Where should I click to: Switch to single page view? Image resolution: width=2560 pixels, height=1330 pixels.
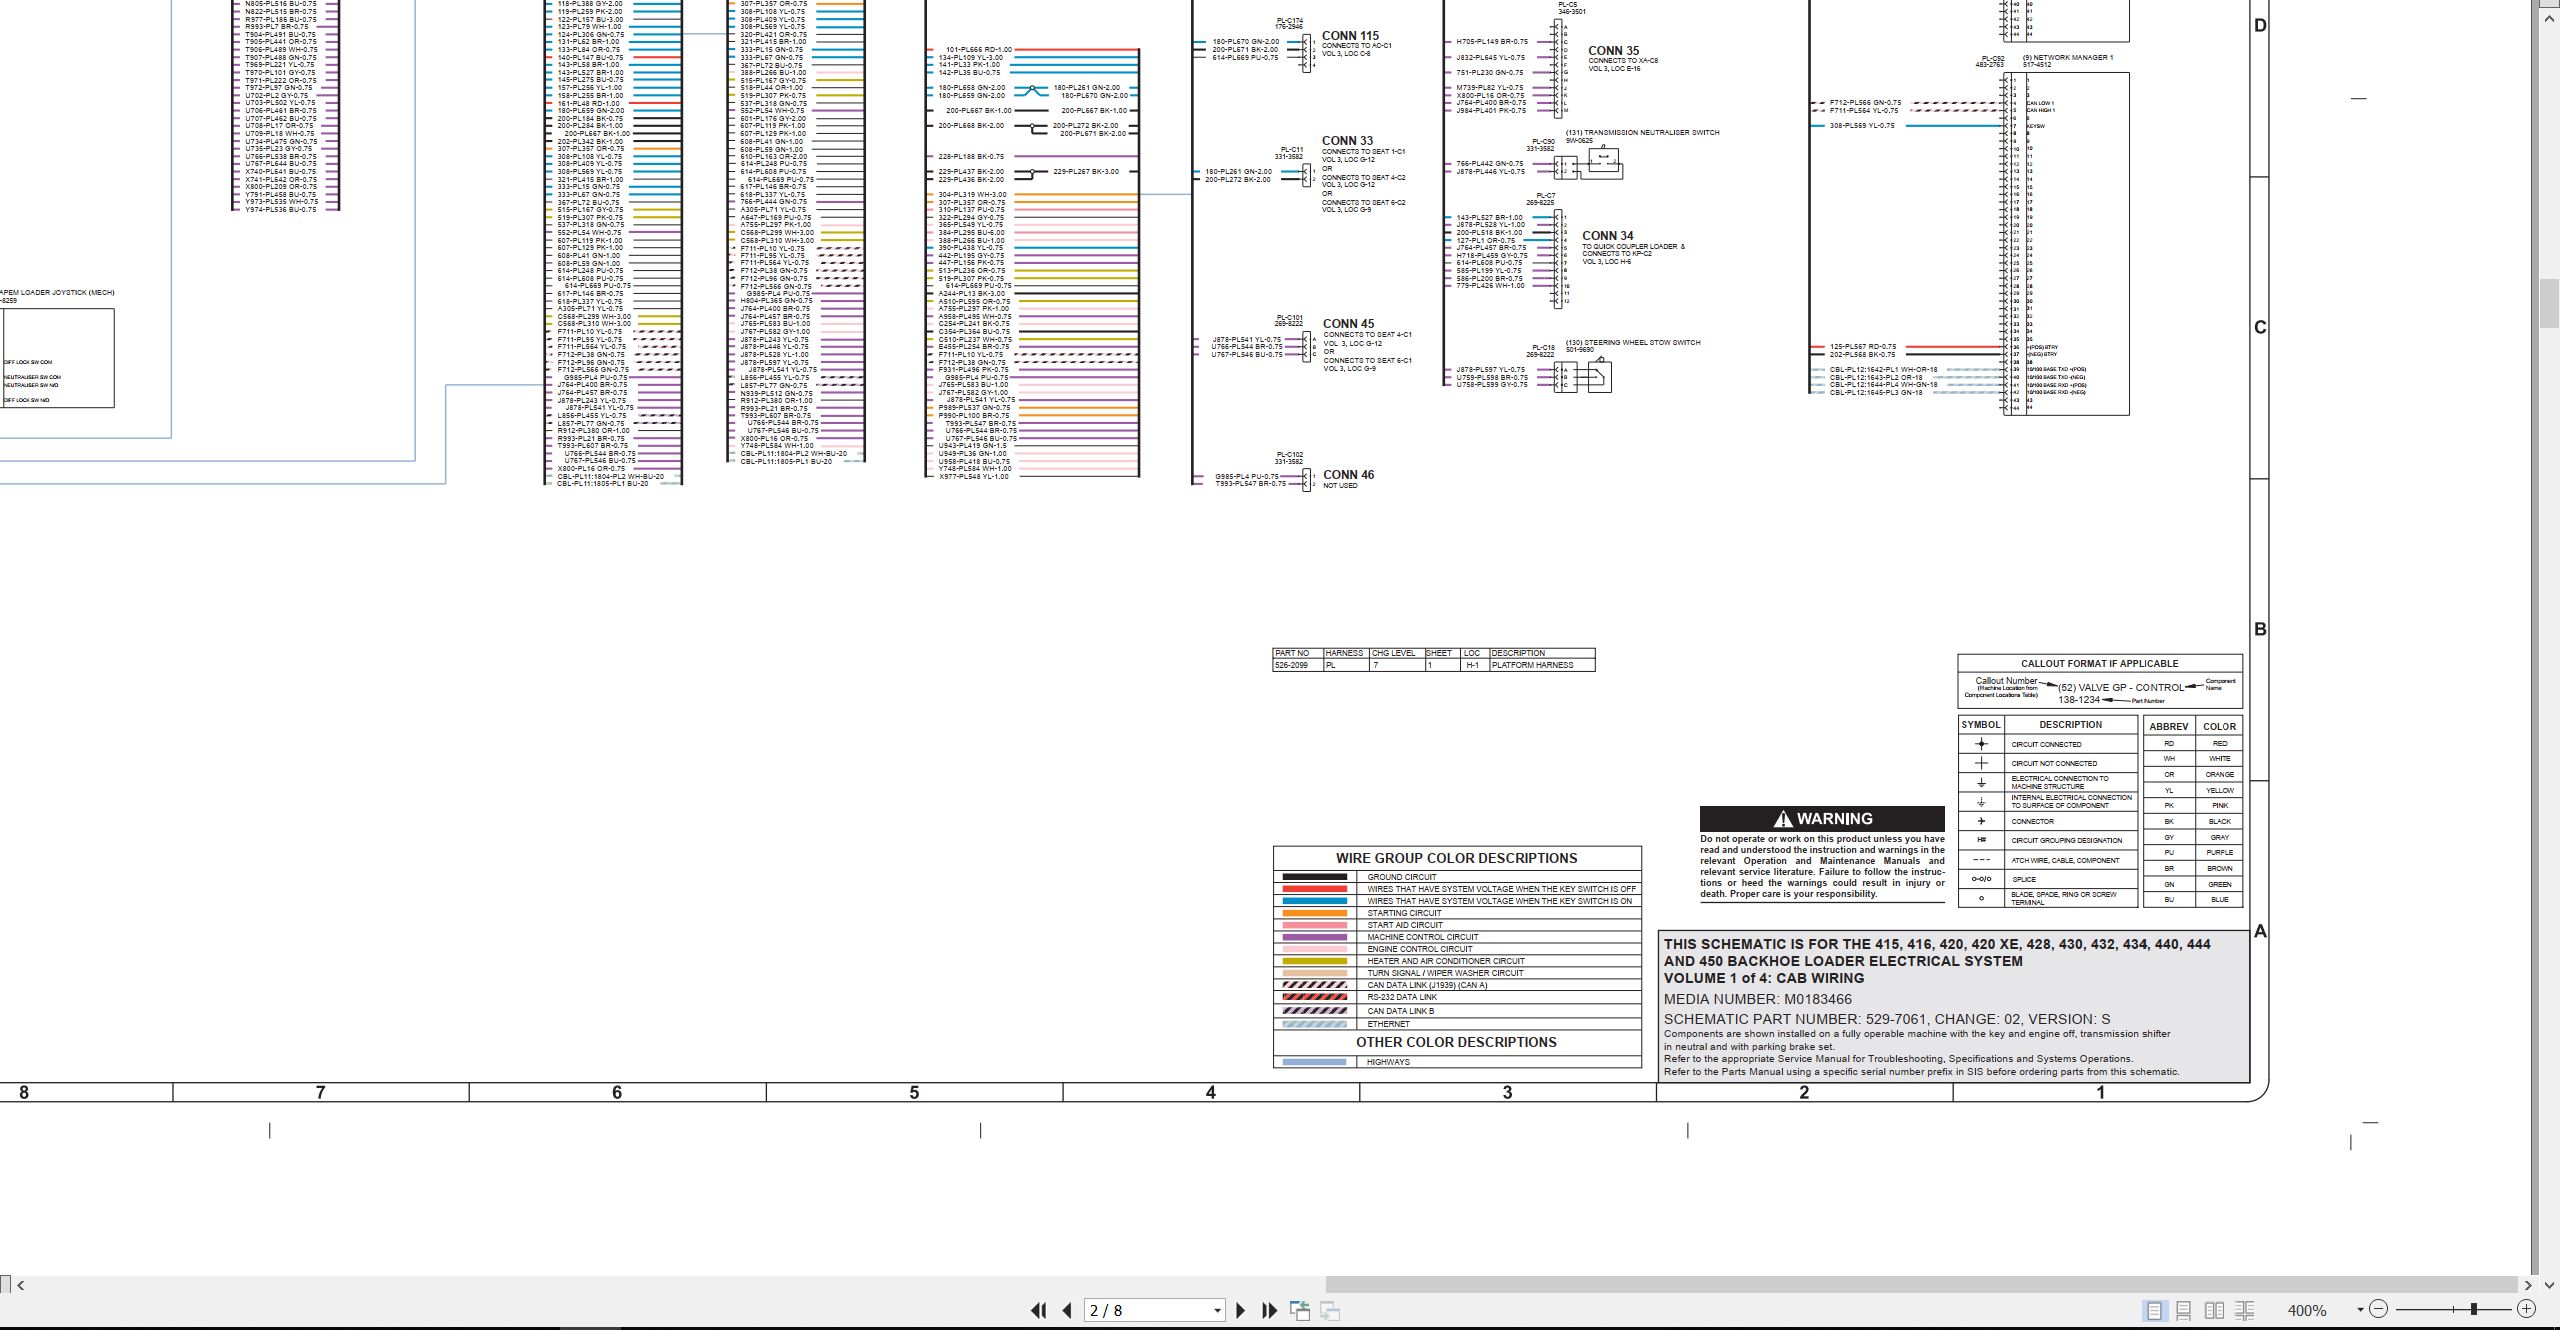point(2154,1310)
